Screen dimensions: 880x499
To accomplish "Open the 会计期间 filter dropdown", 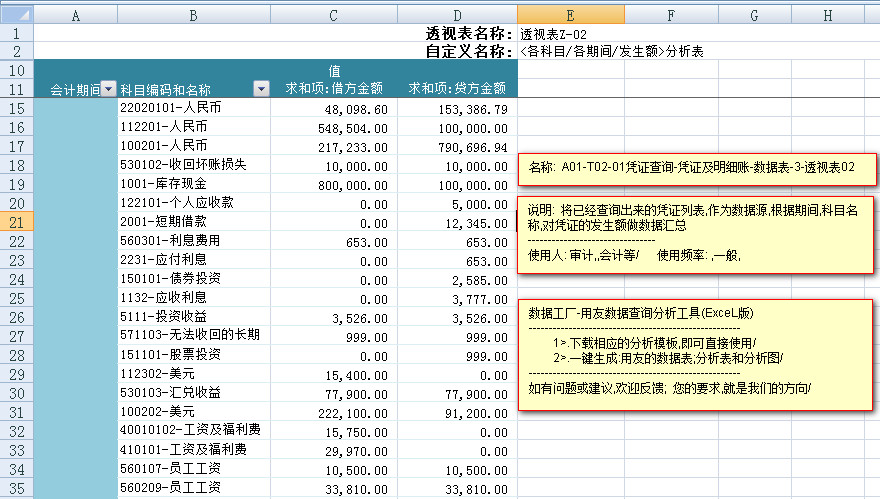I will point(110,89).
